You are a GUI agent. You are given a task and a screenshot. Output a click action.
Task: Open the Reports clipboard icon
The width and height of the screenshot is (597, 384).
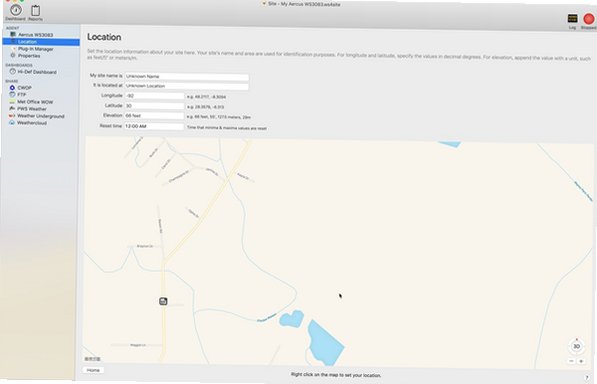coord(35,11)
